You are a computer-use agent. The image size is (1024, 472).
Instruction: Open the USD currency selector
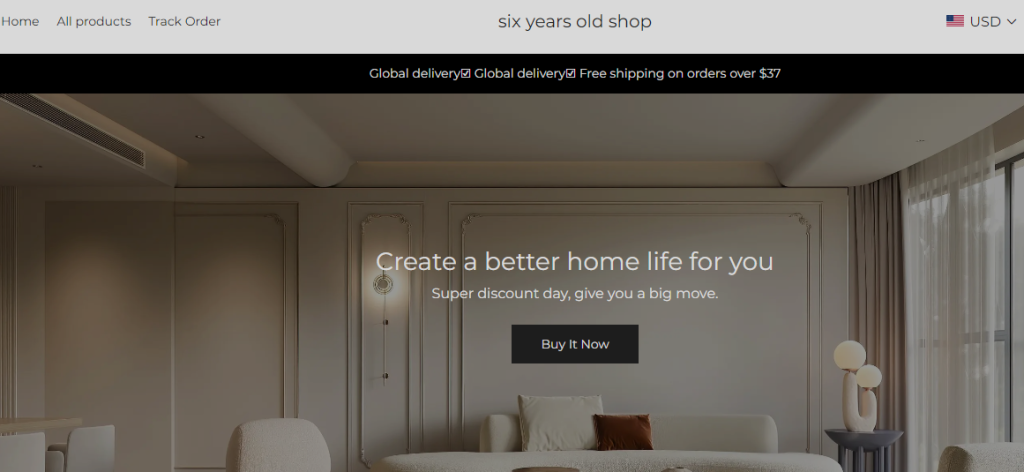[982, 22]
